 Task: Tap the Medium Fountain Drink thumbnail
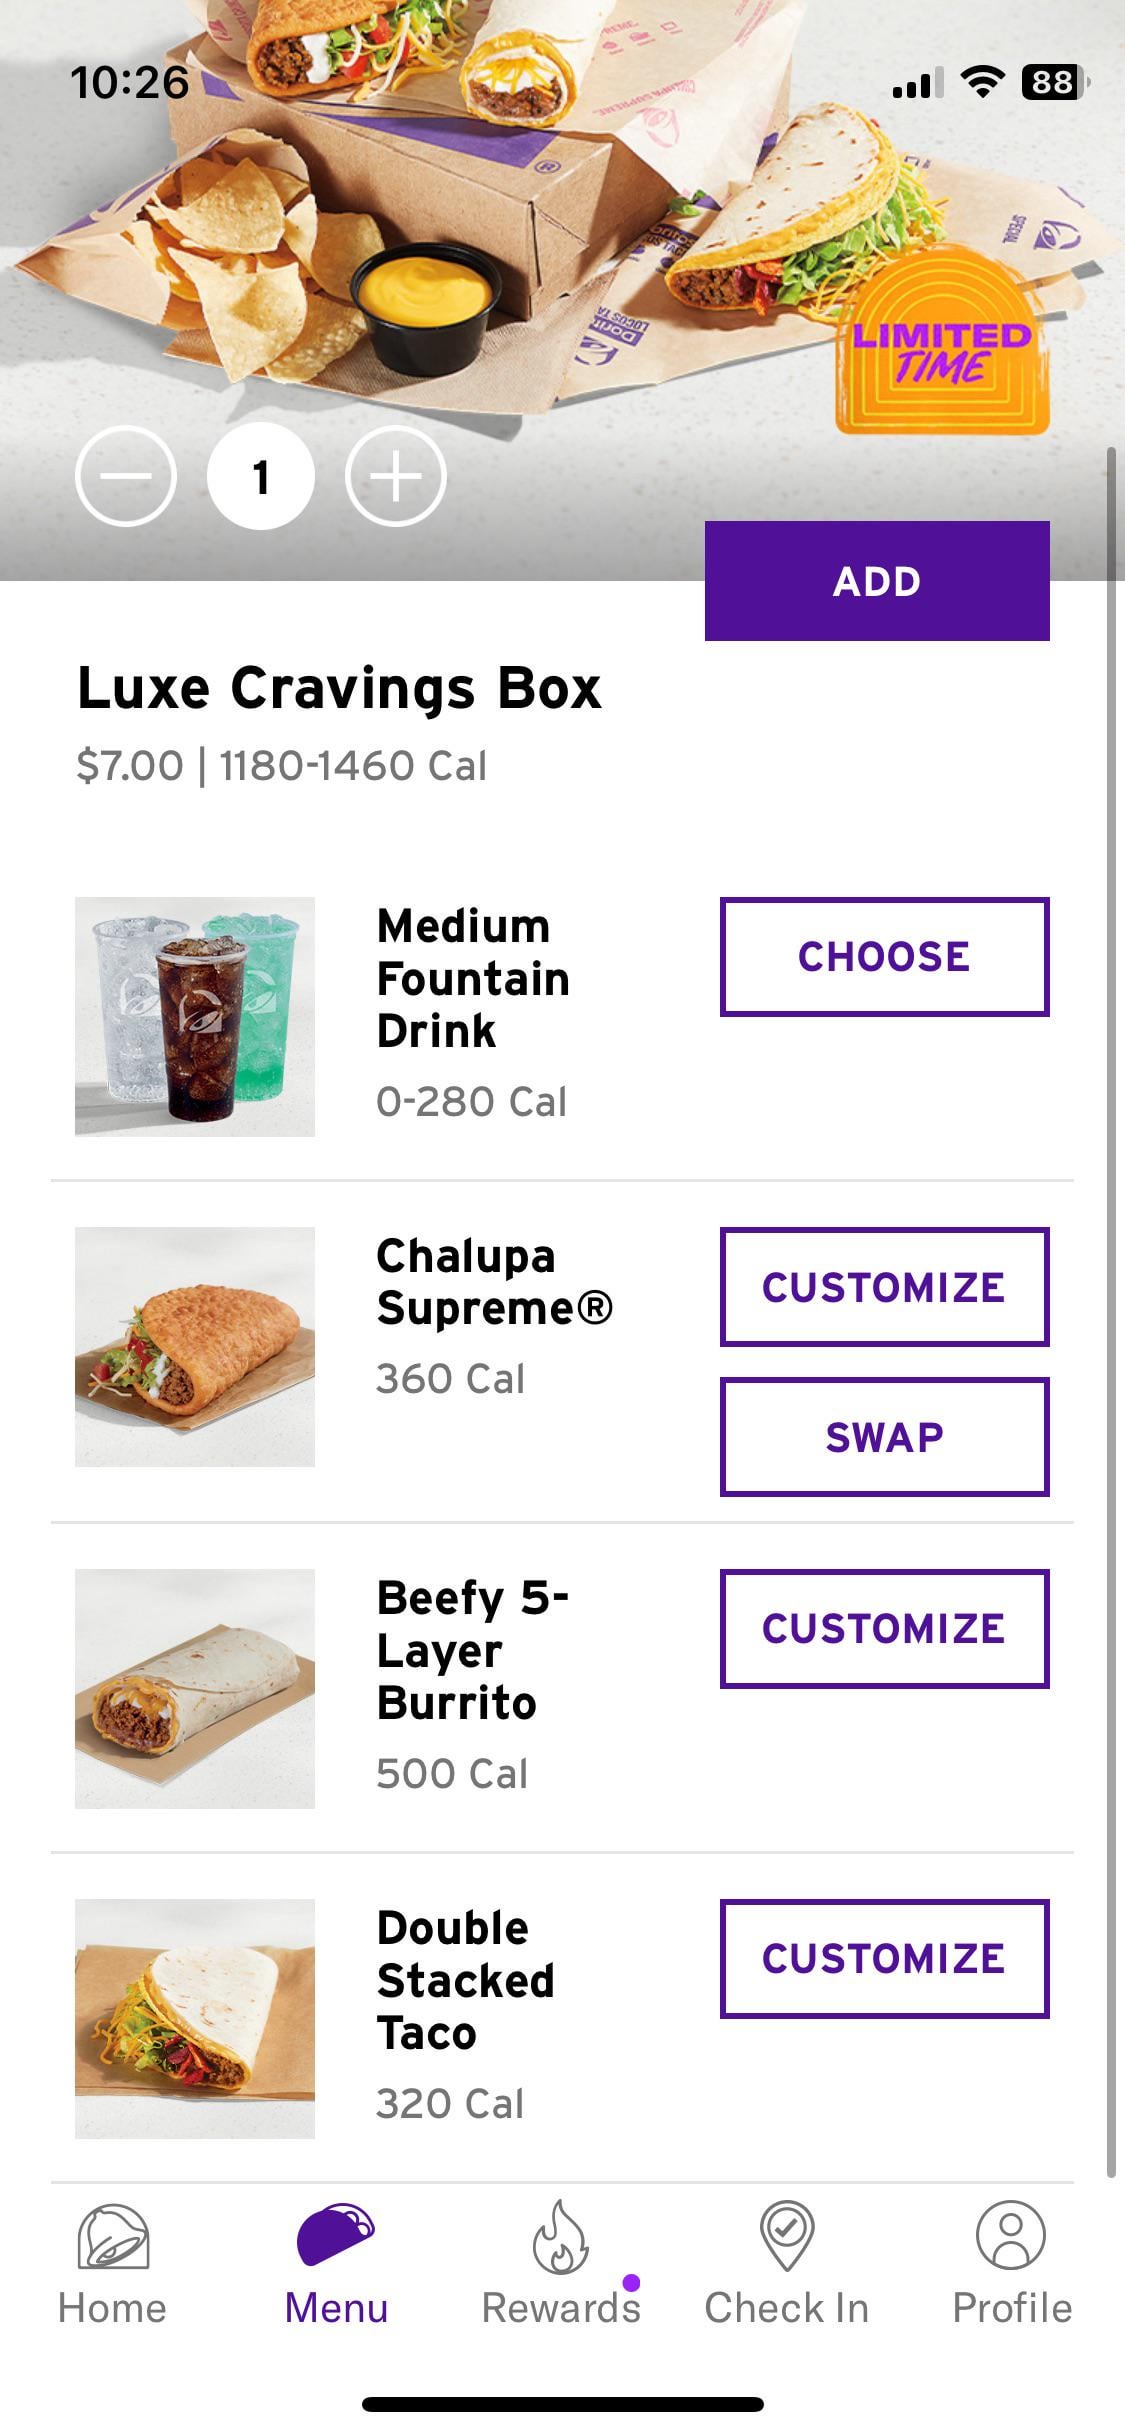195,1017
